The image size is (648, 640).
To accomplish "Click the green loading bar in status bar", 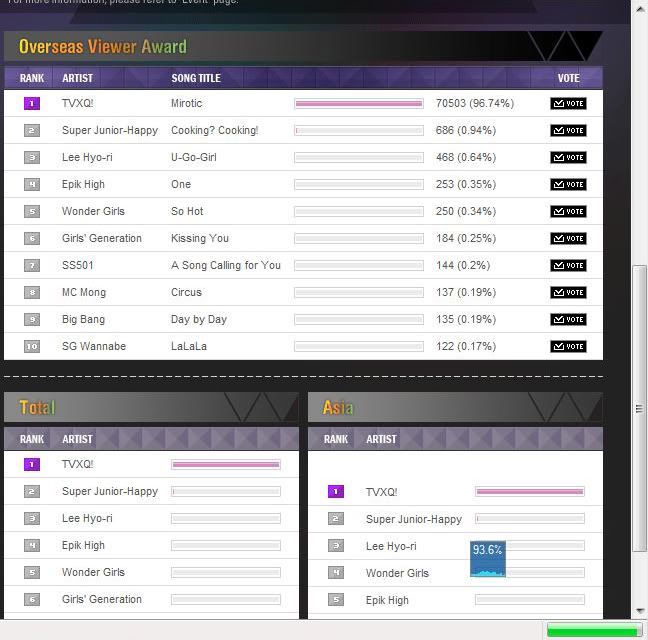I will (x=592, y=630).
